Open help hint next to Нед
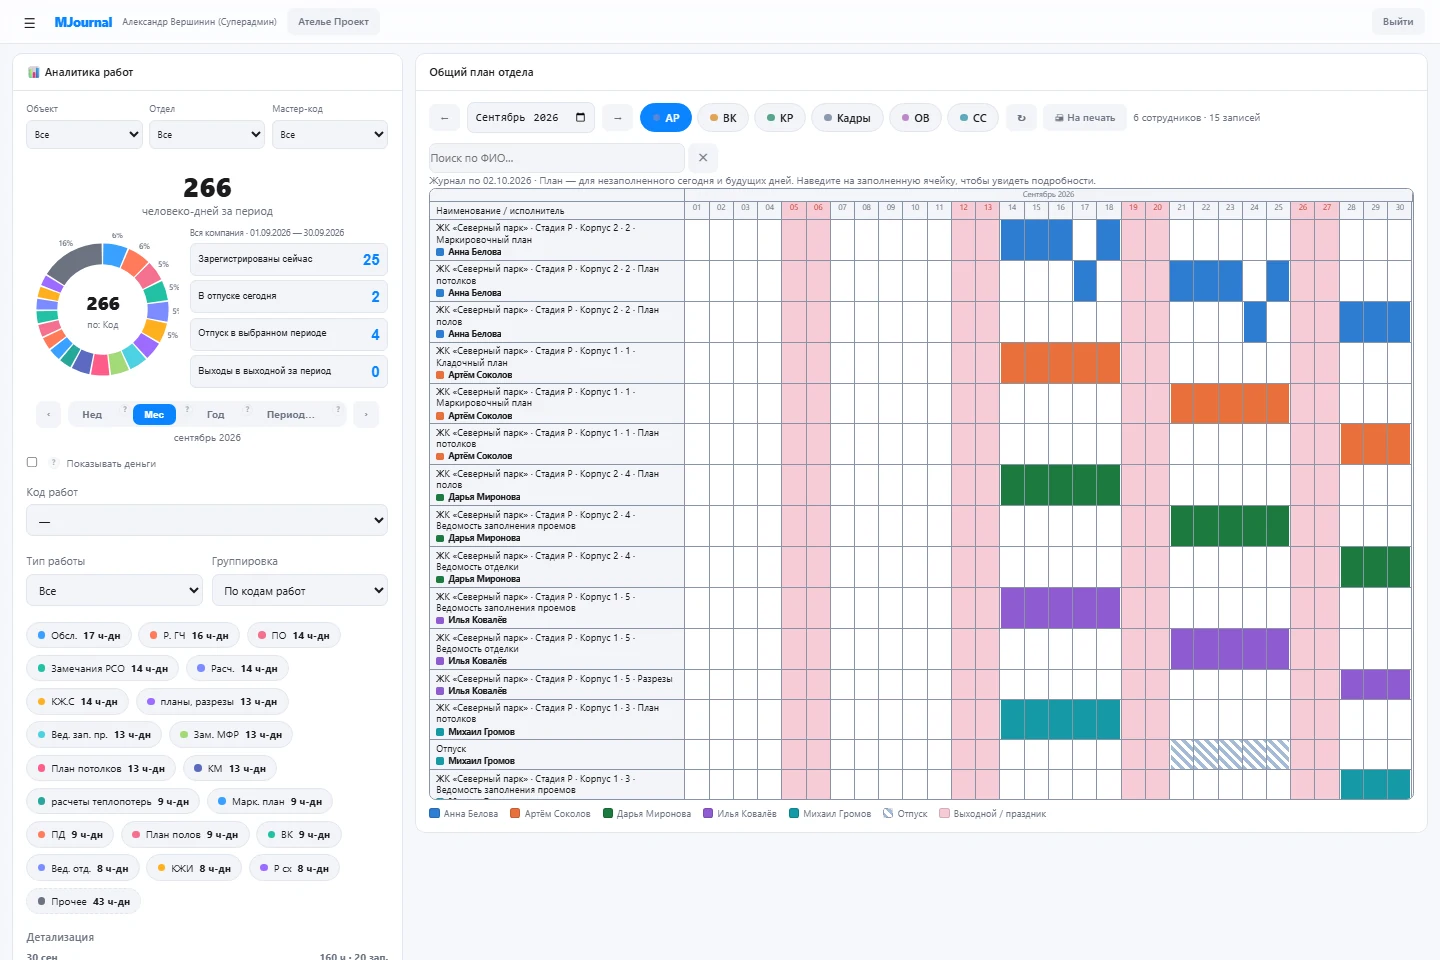Viewport: 1440px width, 960px height. click(124, 409)
